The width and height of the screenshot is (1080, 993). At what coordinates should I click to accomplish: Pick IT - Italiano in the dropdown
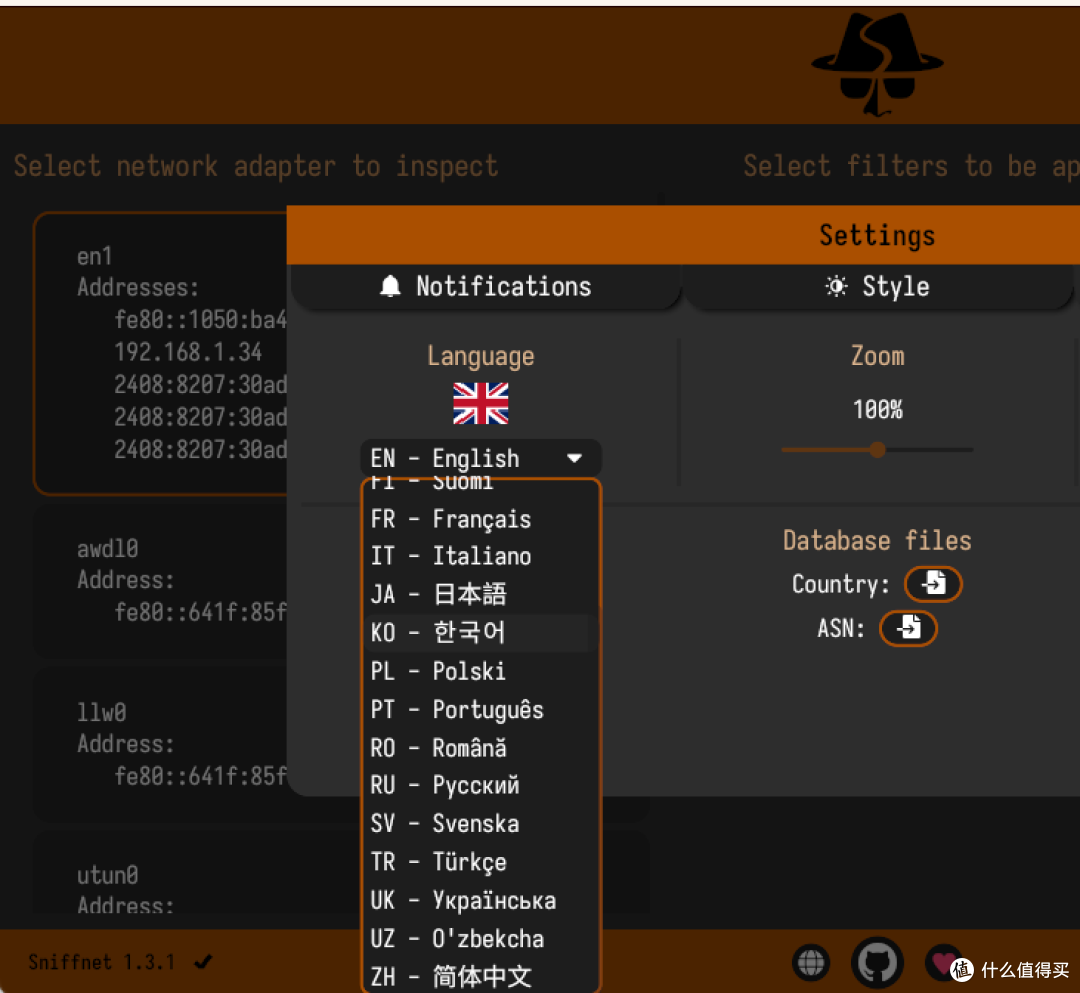[481, 556]
